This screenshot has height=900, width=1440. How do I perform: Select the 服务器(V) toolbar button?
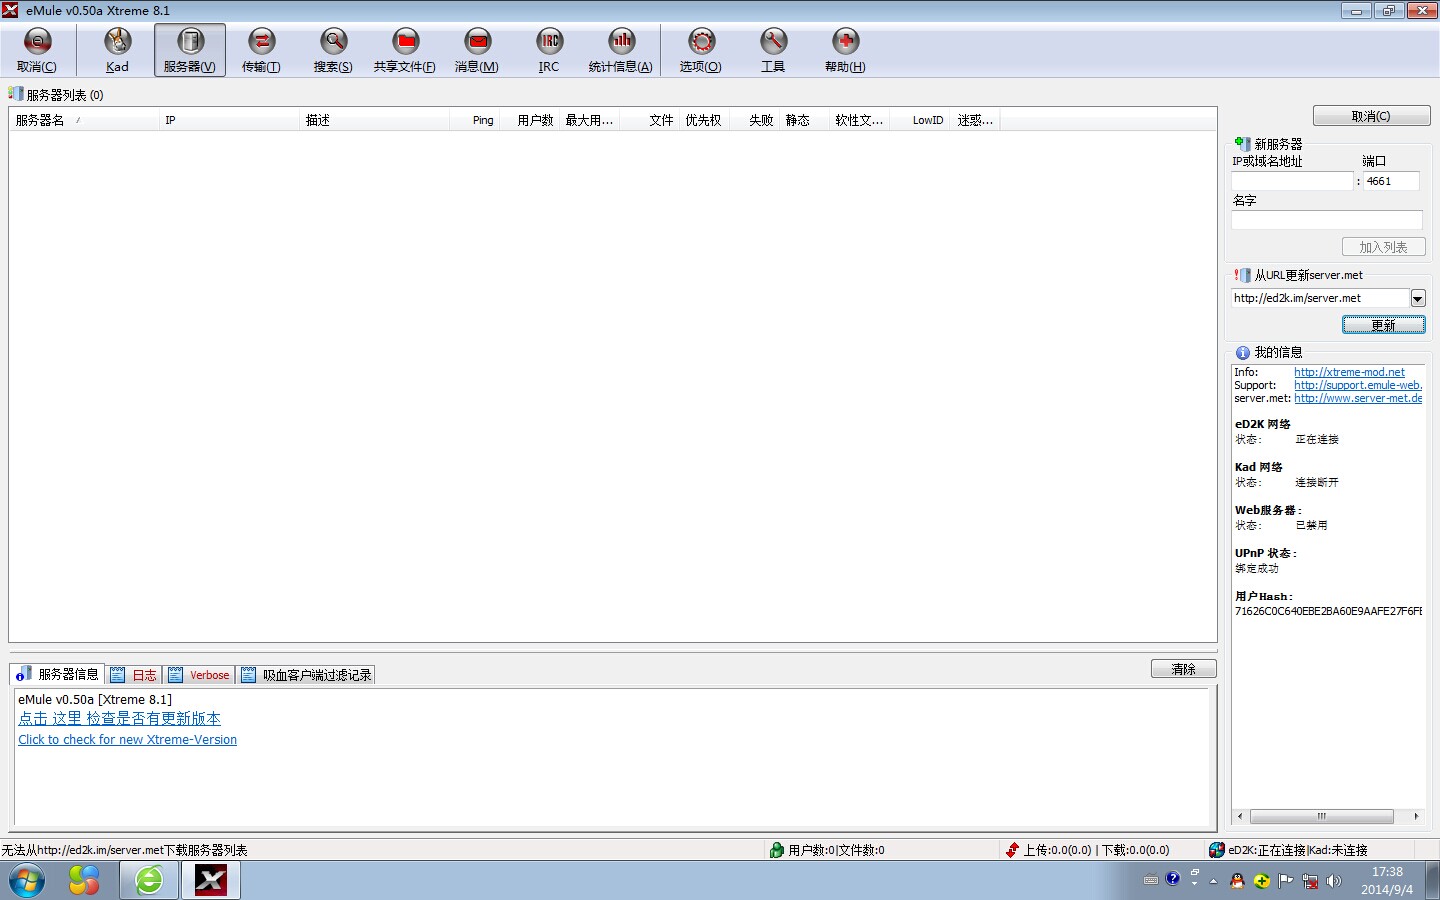pos(190,50)
